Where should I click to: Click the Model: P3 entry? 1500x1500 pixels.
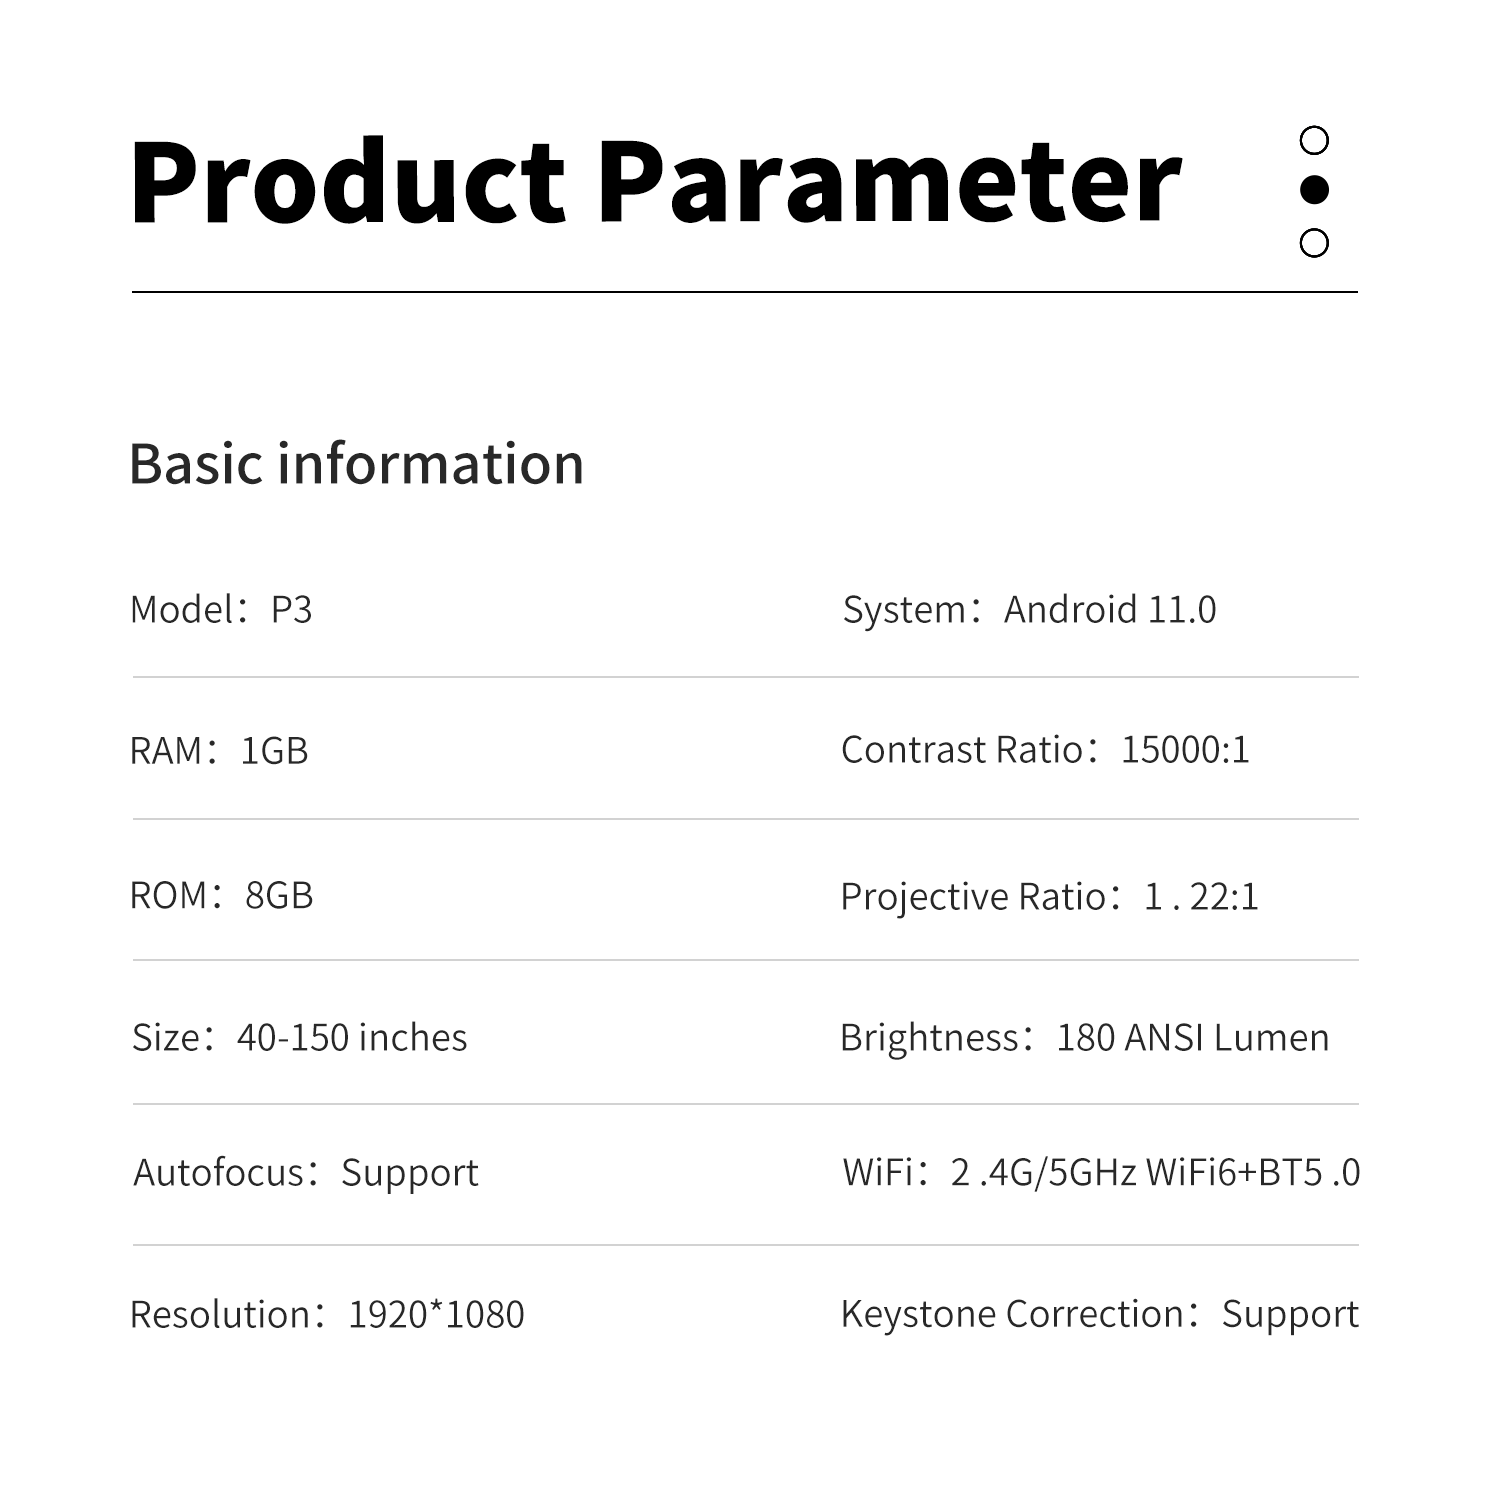click(x=221, y=609)
